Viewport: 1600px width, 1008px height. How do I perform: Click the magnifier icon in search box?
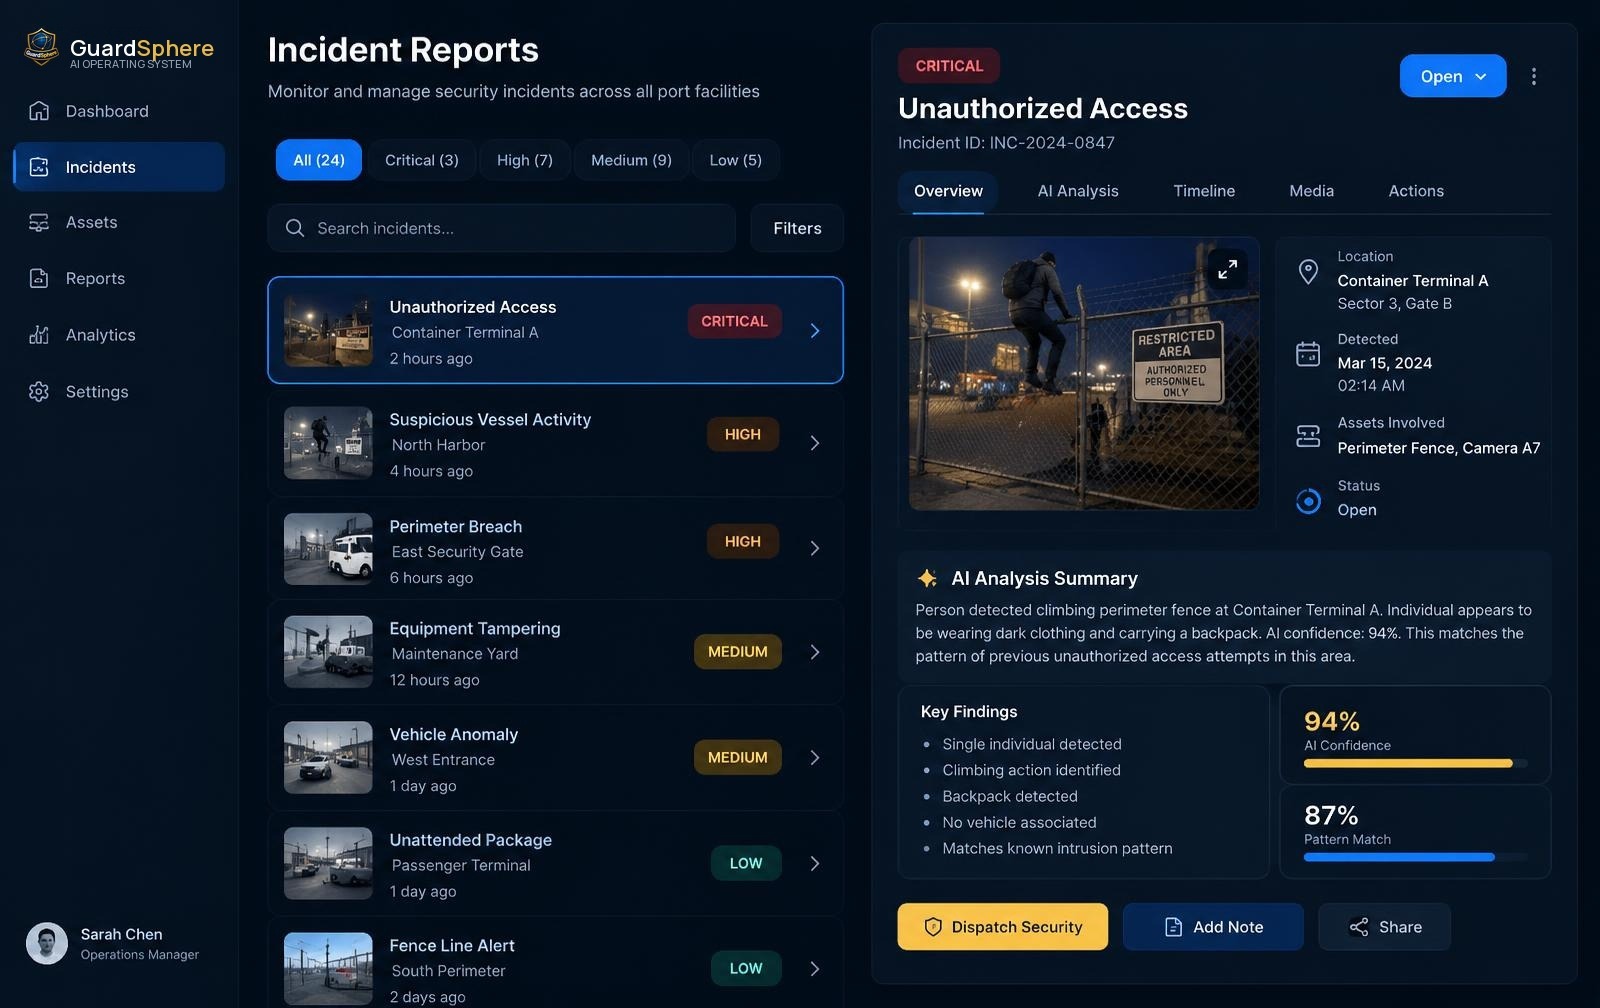coord(295,228)
